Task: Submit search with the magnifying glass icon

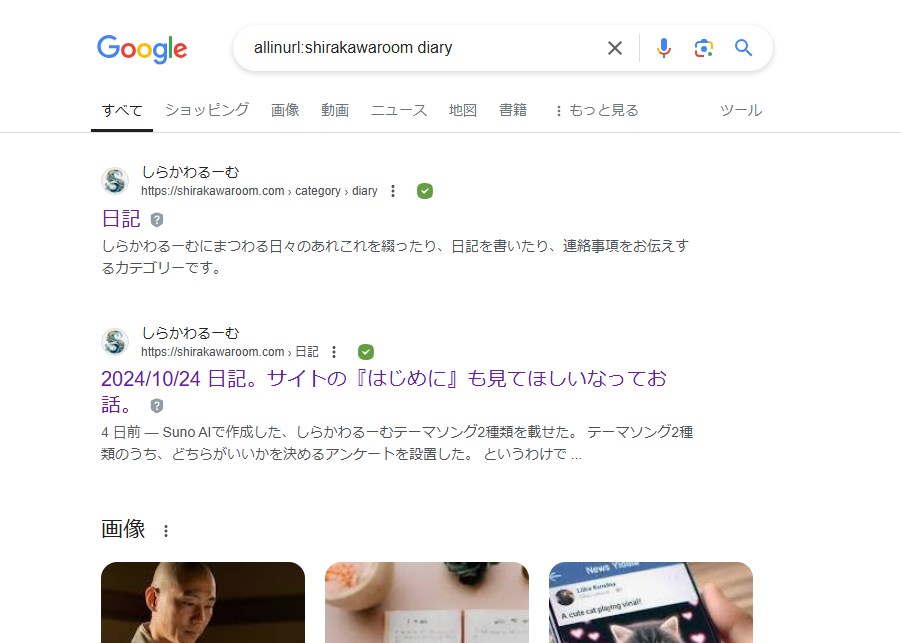Action: pos(744,48)
